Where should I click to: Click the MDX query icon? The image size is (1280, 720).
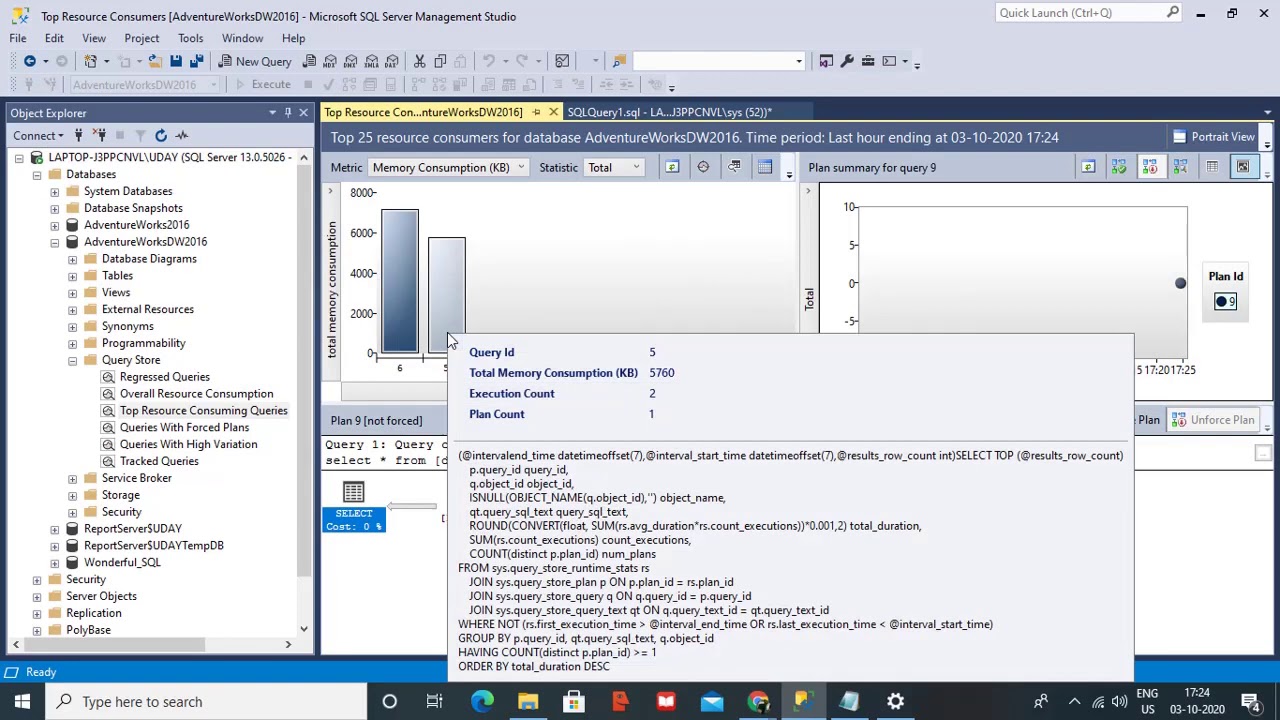click(330, 61)
